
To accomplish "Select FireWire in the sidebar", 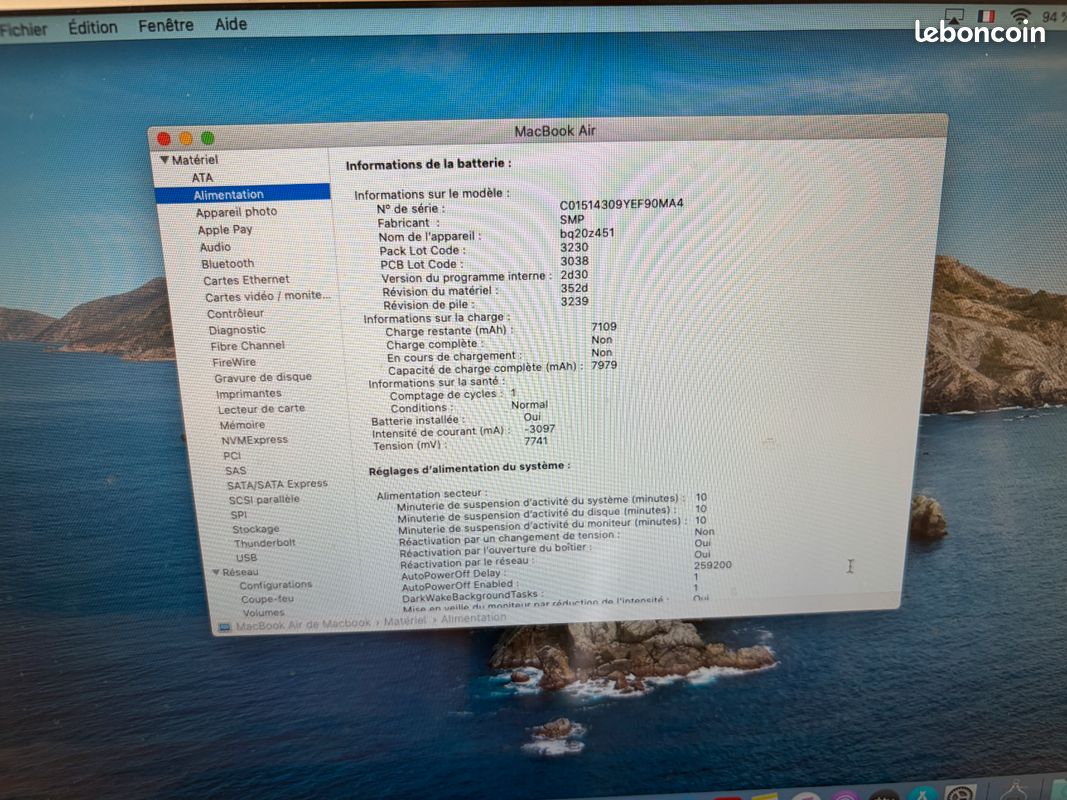I will [x=234, y=363].
